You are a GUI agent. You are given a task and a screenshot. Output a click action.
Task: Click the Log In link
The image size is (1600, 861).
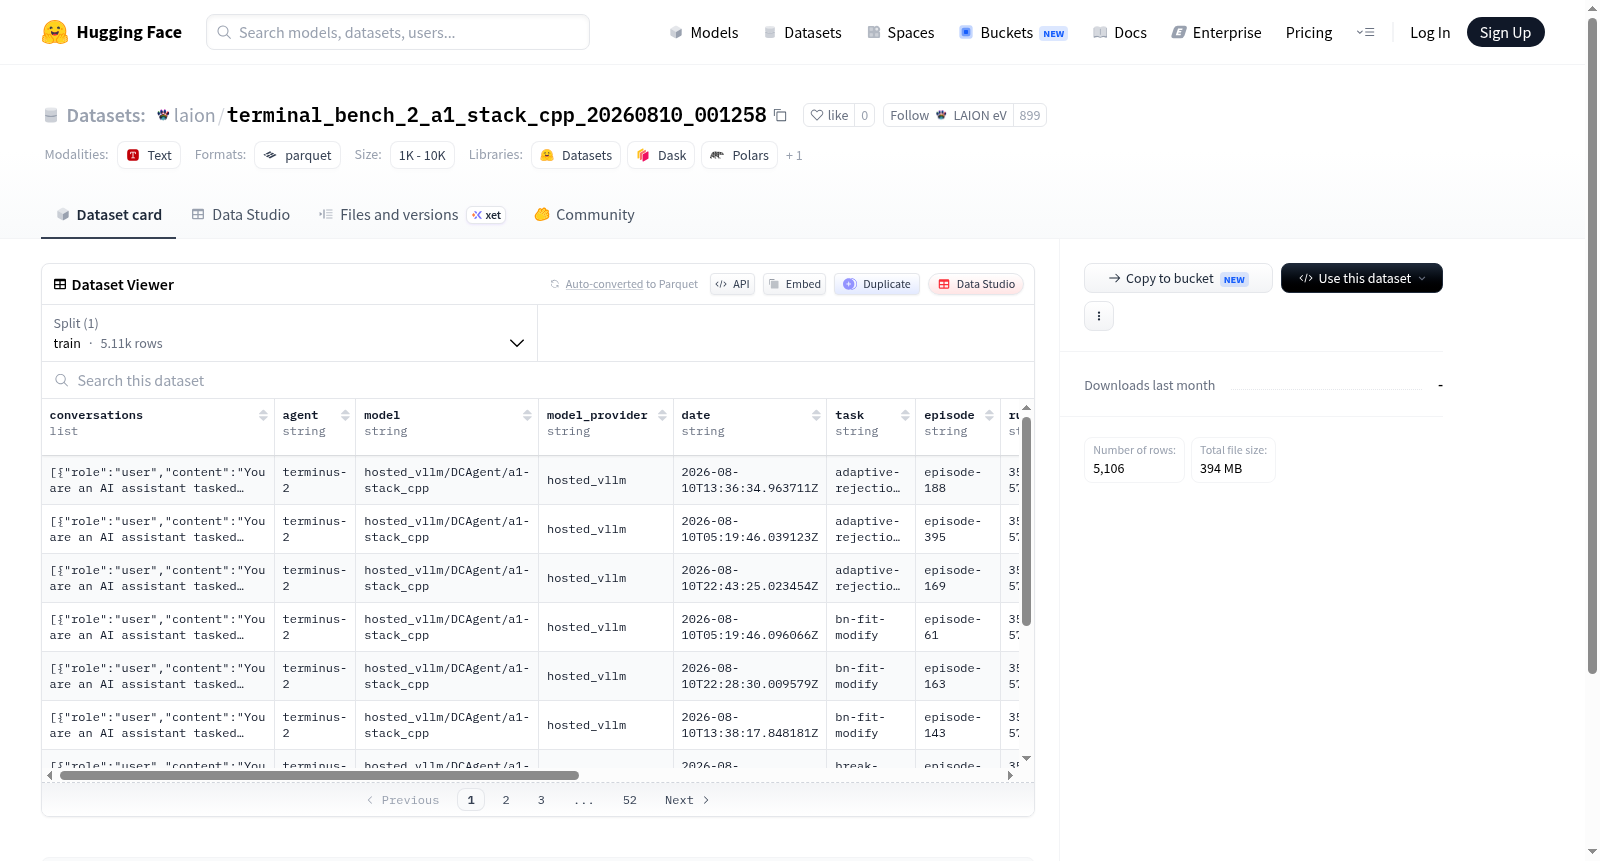point(1430,32)
